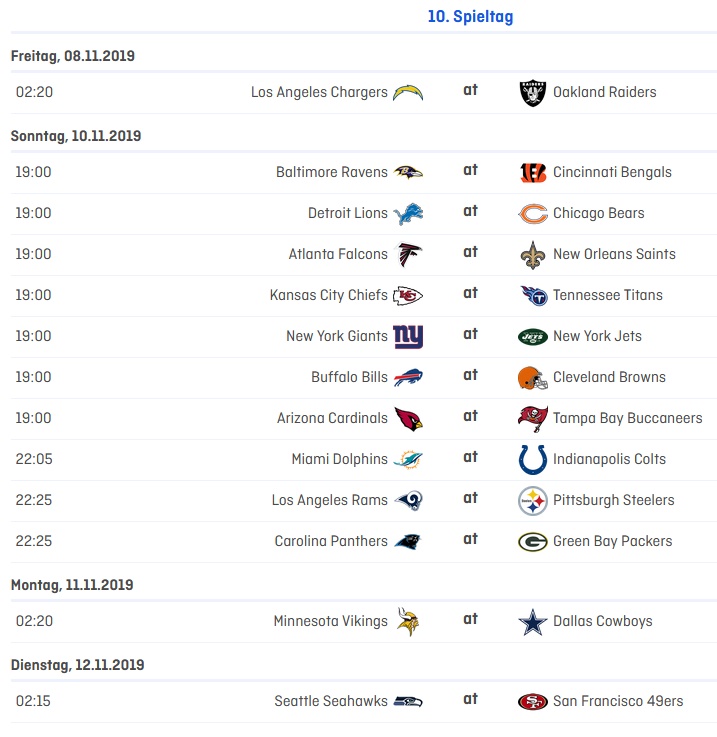Click the Pittsburgh Steelers logo
This screenshot has width=717, height=737.
[533, 500]
